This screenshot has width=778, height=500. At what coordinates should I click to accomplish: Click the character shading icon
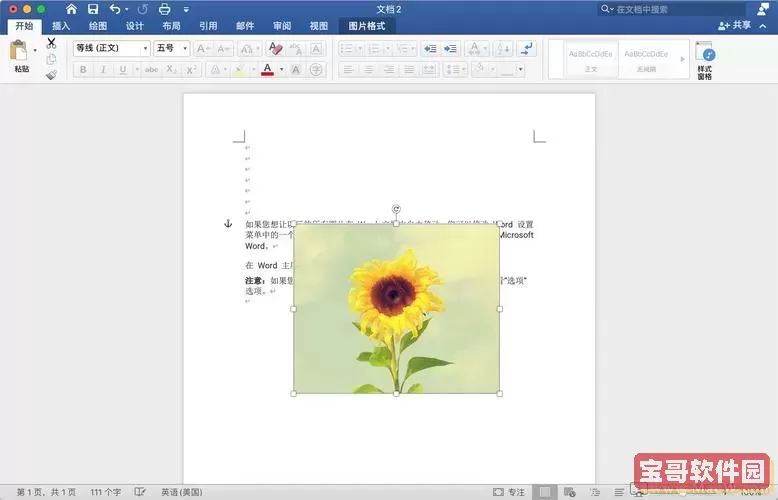[296, 70]
